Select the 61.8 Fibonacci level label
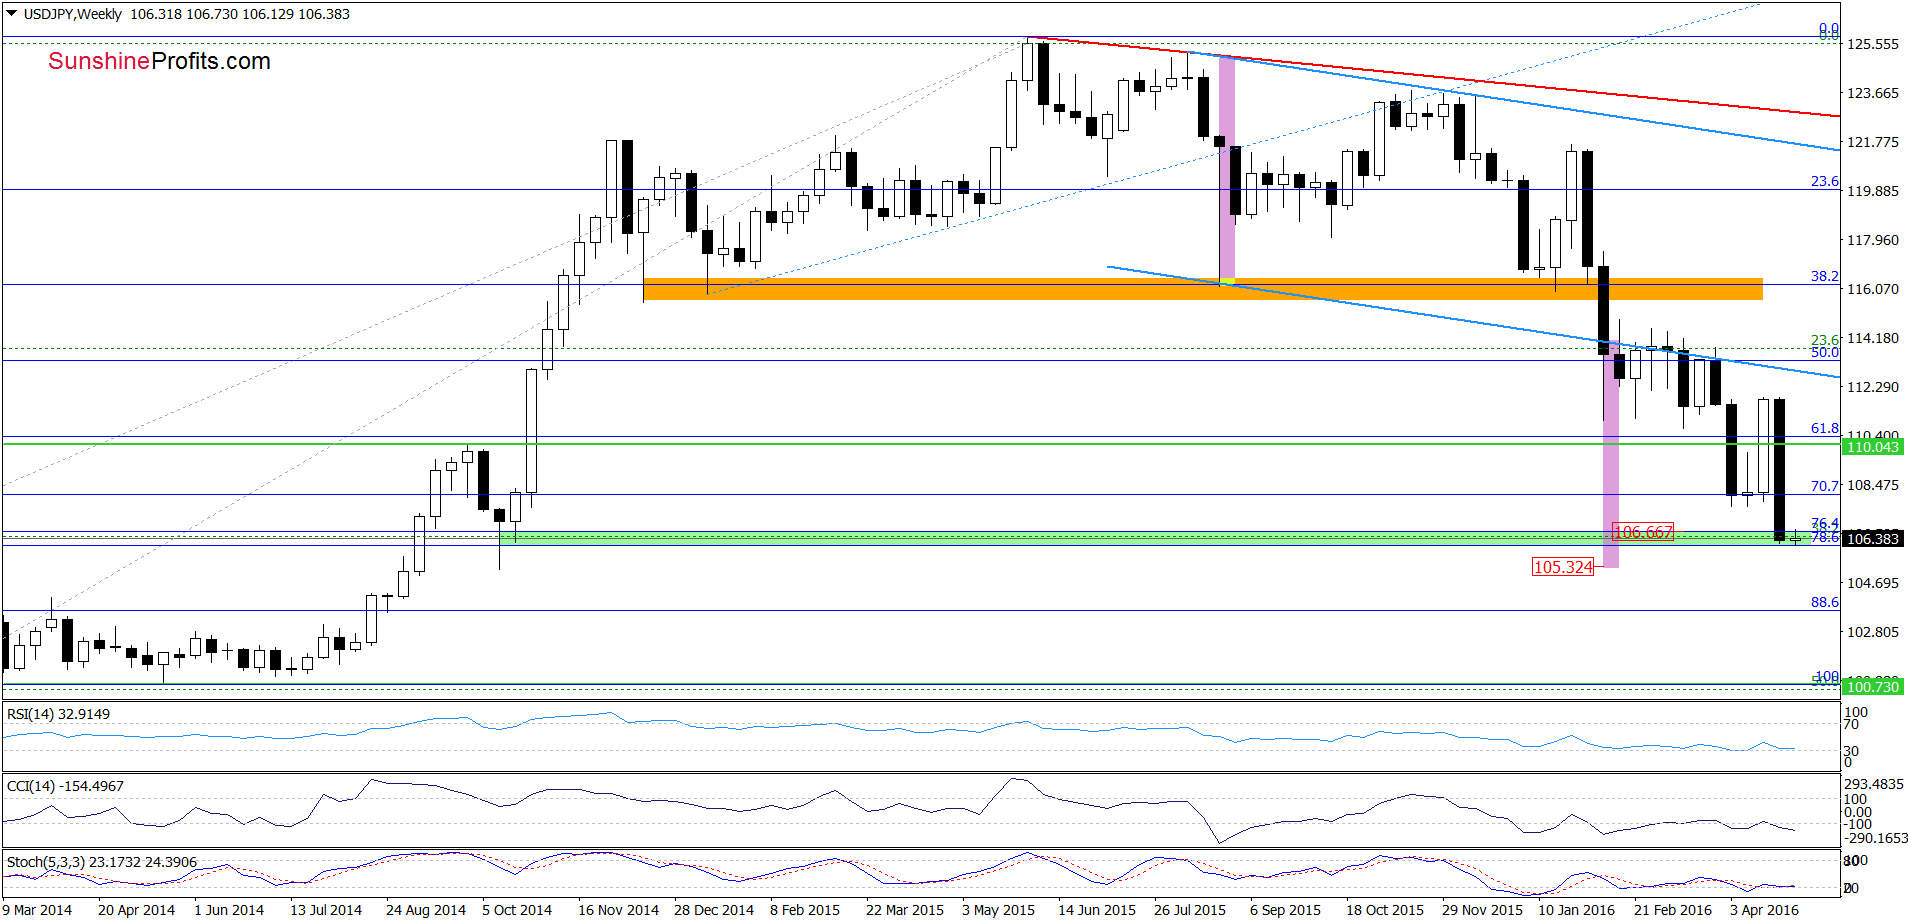Image resolution: width=1908 pixels, height=924 pixels. click(x=1825, y=428)
